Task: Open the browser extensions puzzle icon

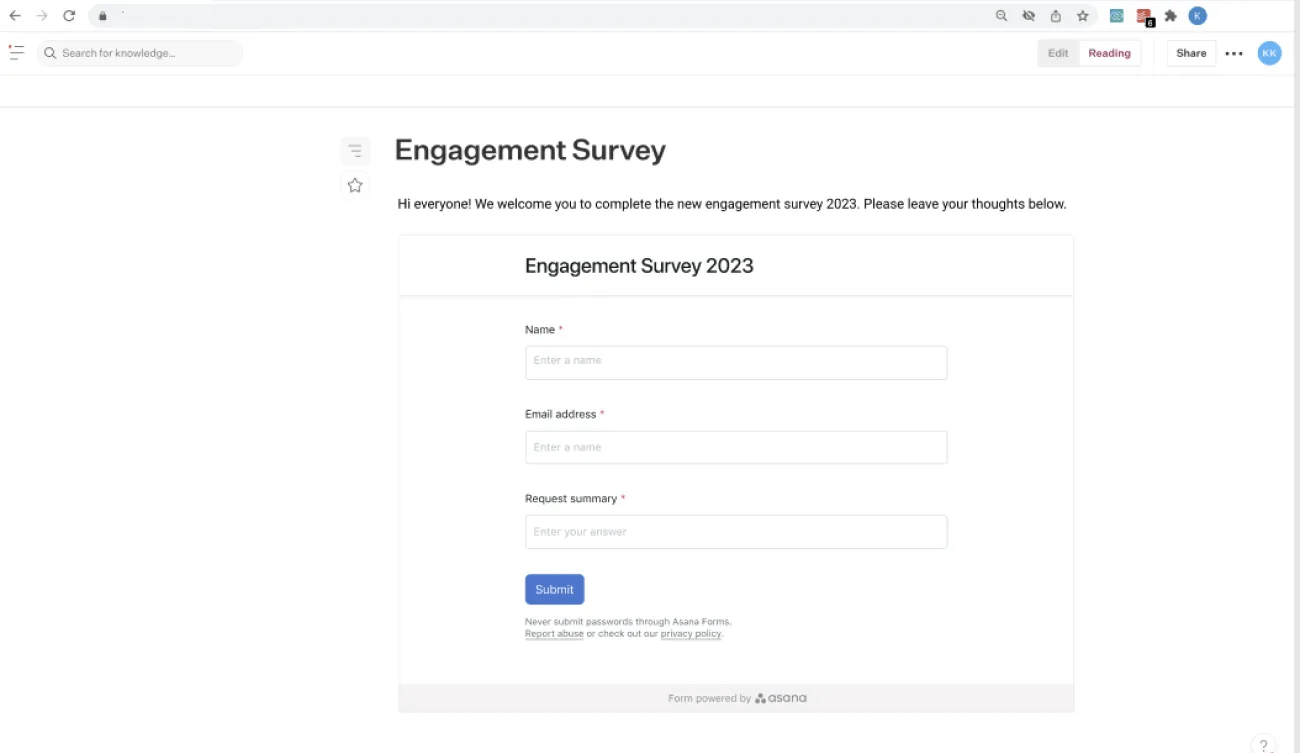Action: click(1170, 16)
